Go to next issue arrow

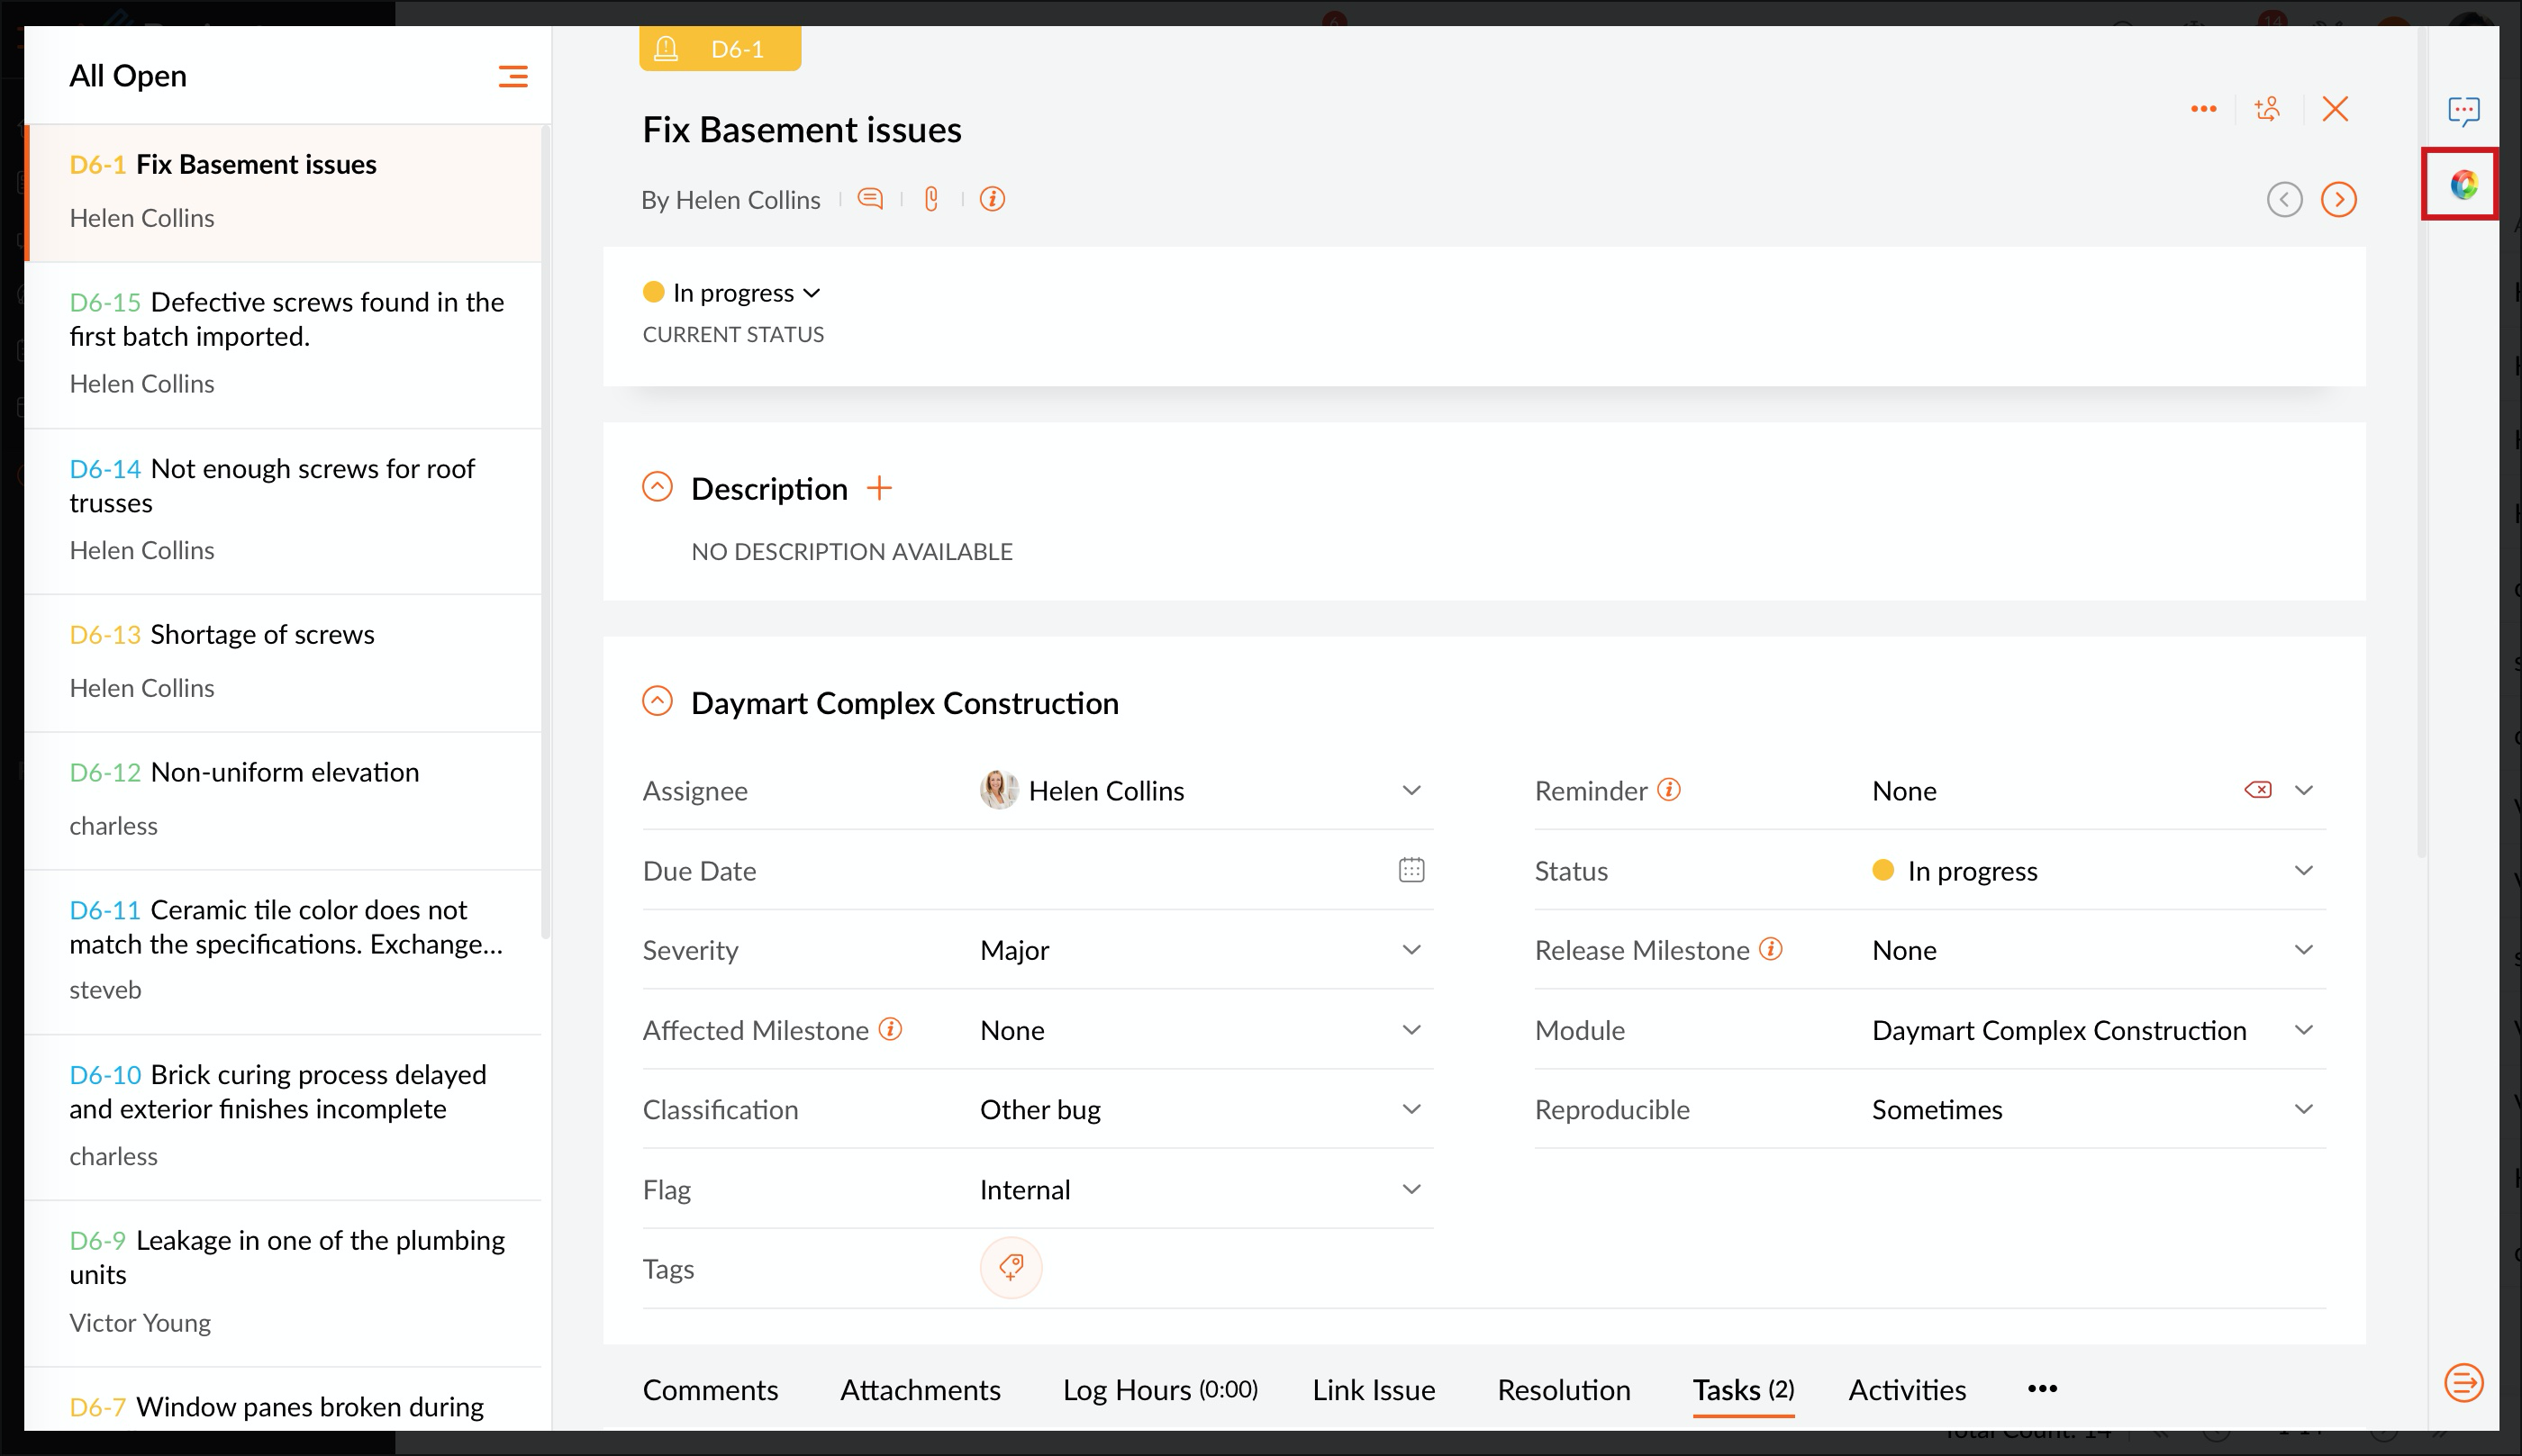tap(2338, 199)
